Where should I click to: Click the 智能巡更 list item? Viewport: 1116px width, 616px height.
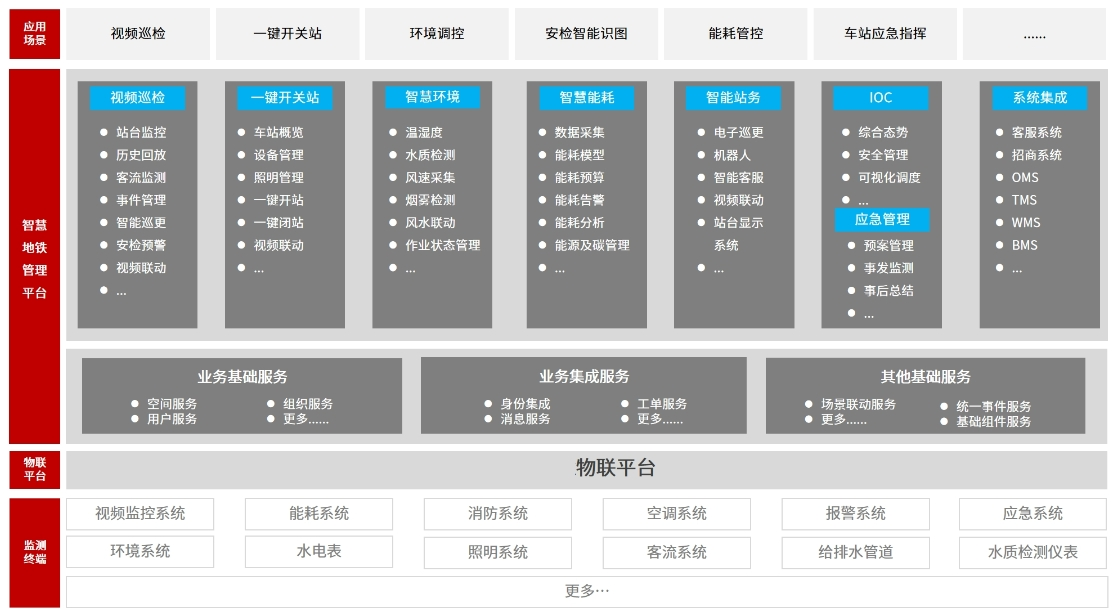(x=141, y=223)
